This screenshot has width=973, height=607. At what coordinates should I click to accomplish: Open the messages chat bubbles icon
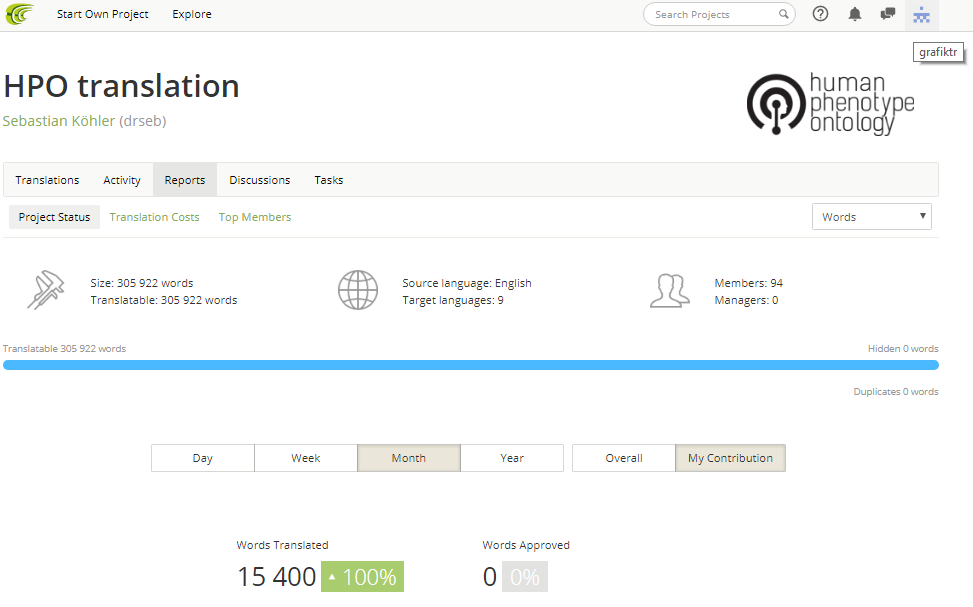[888, 14]
